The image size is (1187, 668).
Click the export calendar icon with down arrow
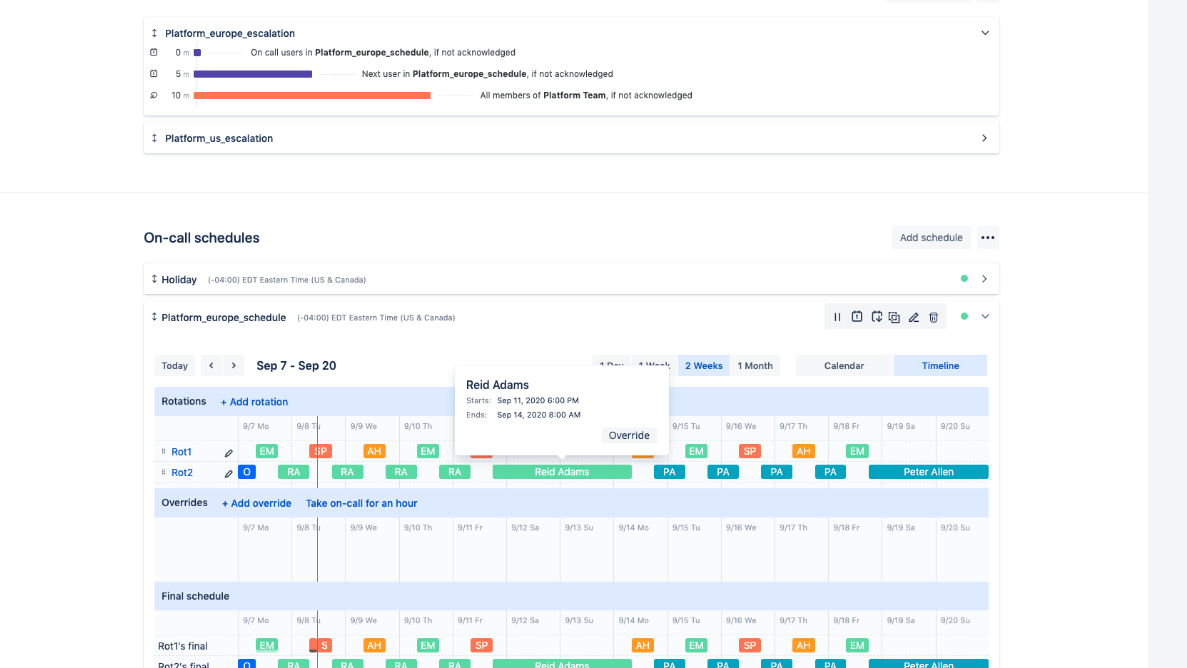[x=876, y=317]
